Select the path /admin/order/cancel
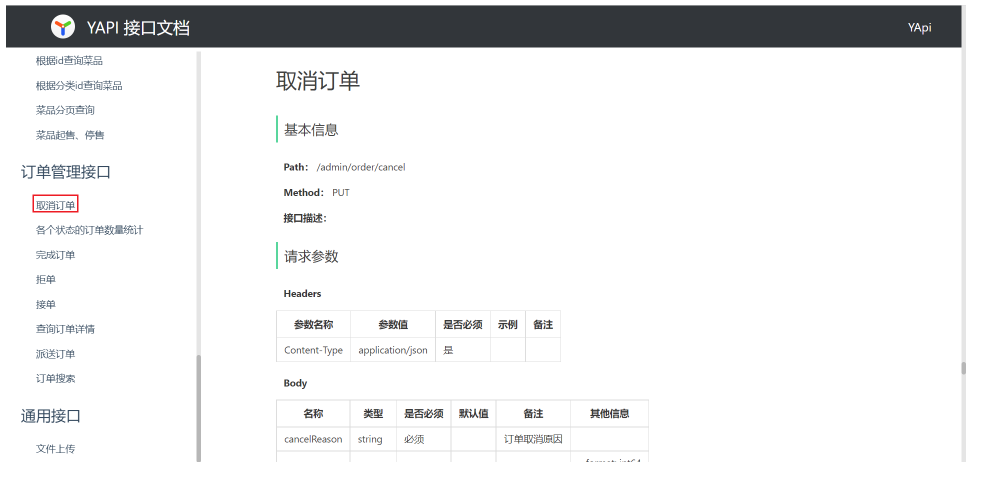The height and width of the screenshot is (477, 982). (x=361, y=167)
